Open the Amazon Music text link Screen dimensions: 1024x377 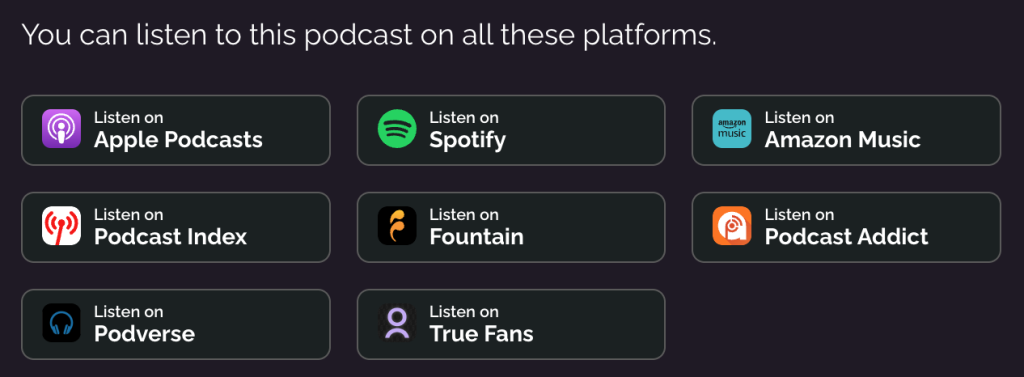click(842, 139)
